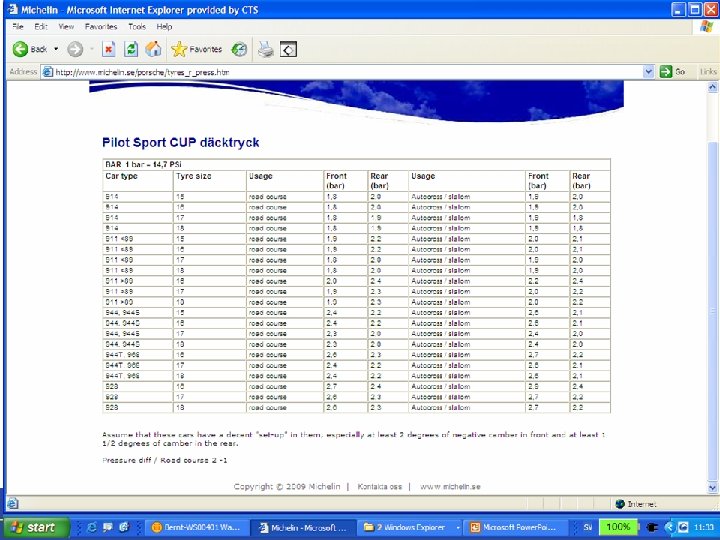Switch to the Bernt-WS00401 taskbar window
Image resolution: width=720 pixels, height=540 pixels.
click(197, 527)
